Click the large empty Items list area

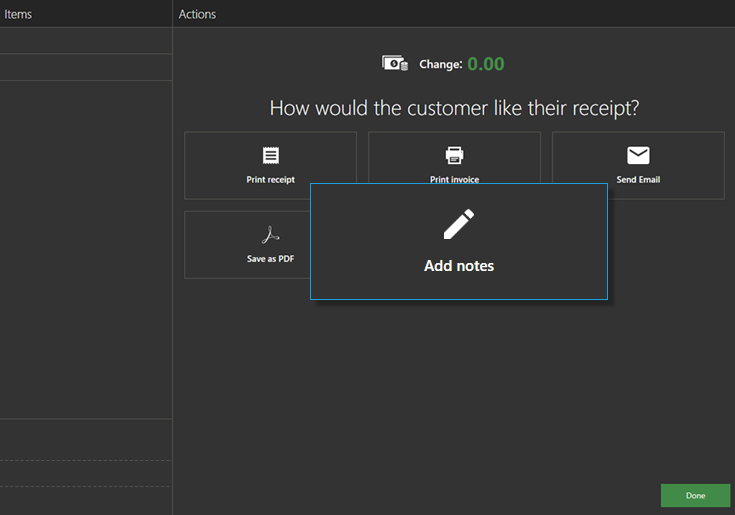pyautogui.click(x=86, y=250)
